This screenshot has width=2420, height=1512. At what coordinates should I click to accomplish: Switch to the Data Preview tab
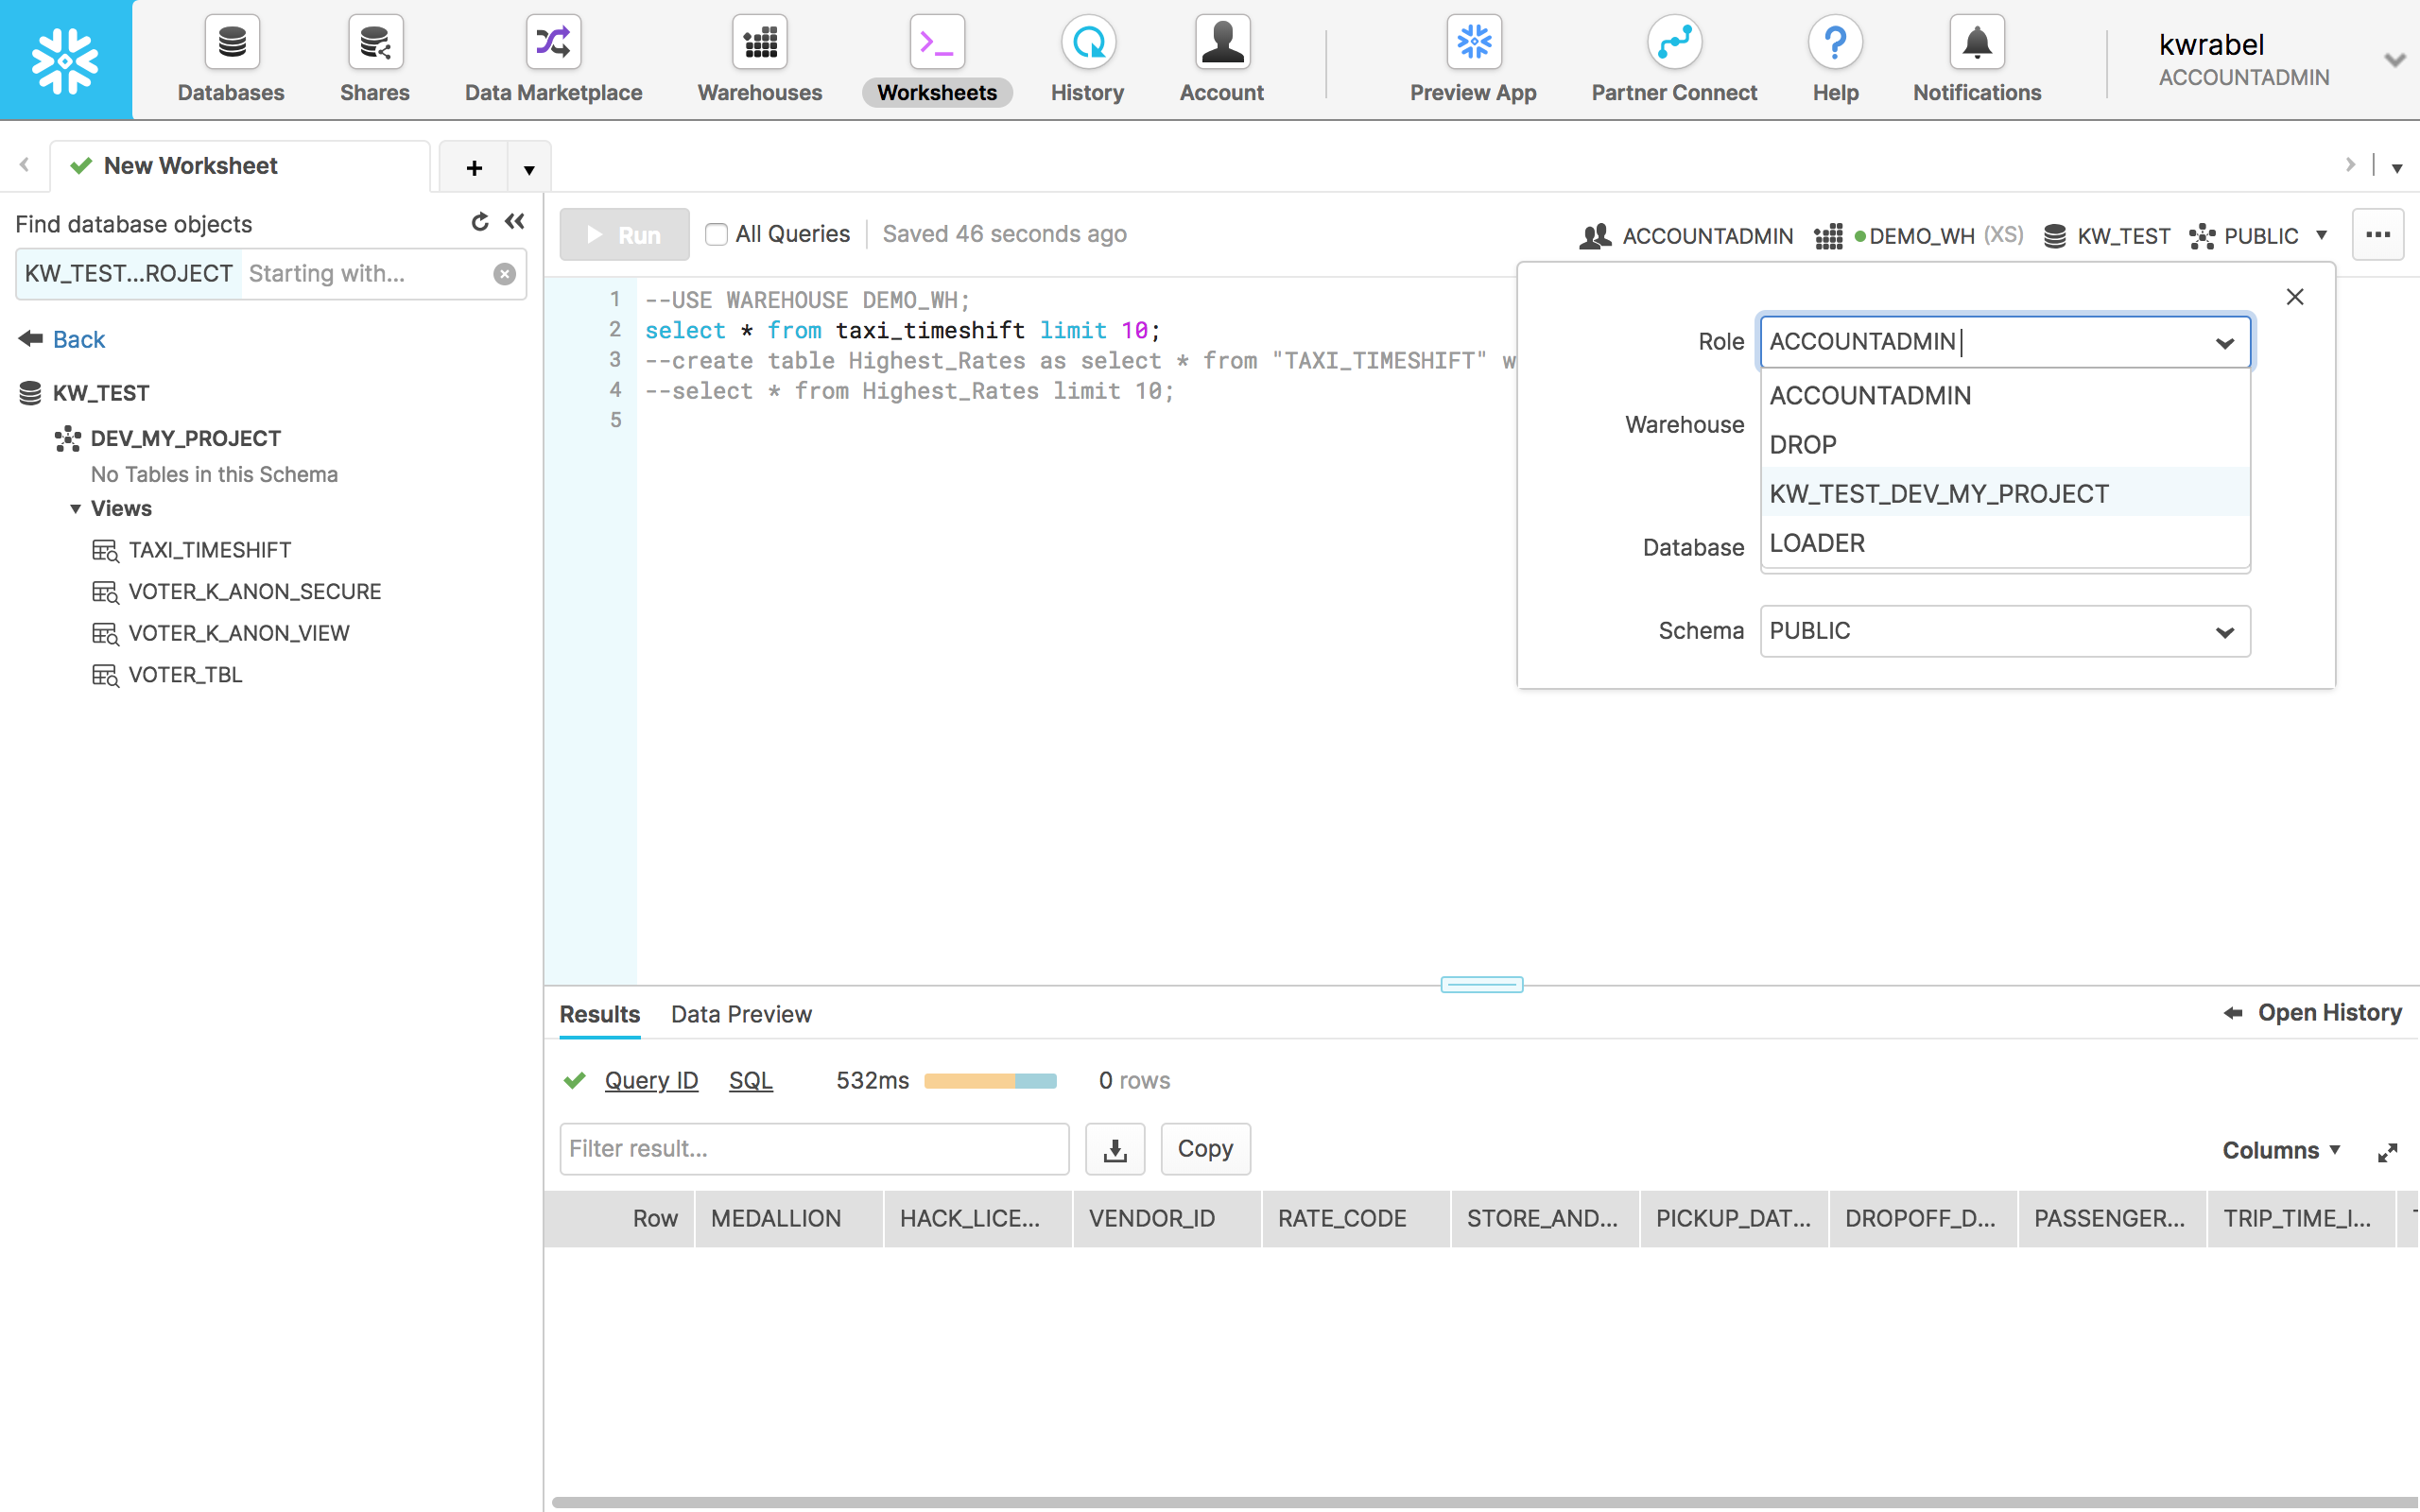pos(741,1014)
